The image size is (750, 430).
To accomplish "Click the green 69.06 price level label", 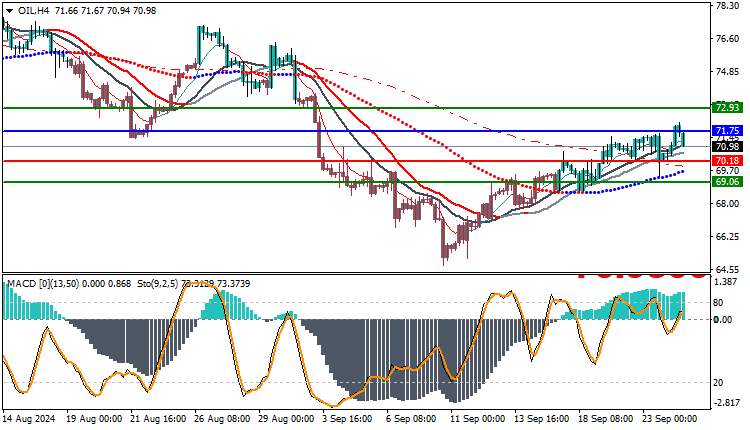I will (727, 182).
